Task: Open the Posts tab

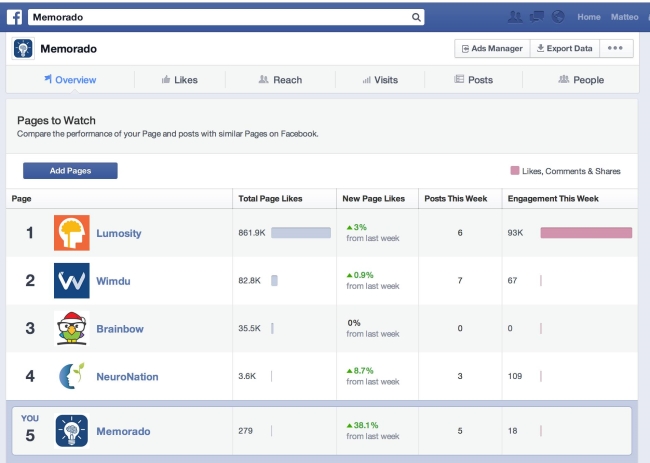Action: (x=473, y=80)
